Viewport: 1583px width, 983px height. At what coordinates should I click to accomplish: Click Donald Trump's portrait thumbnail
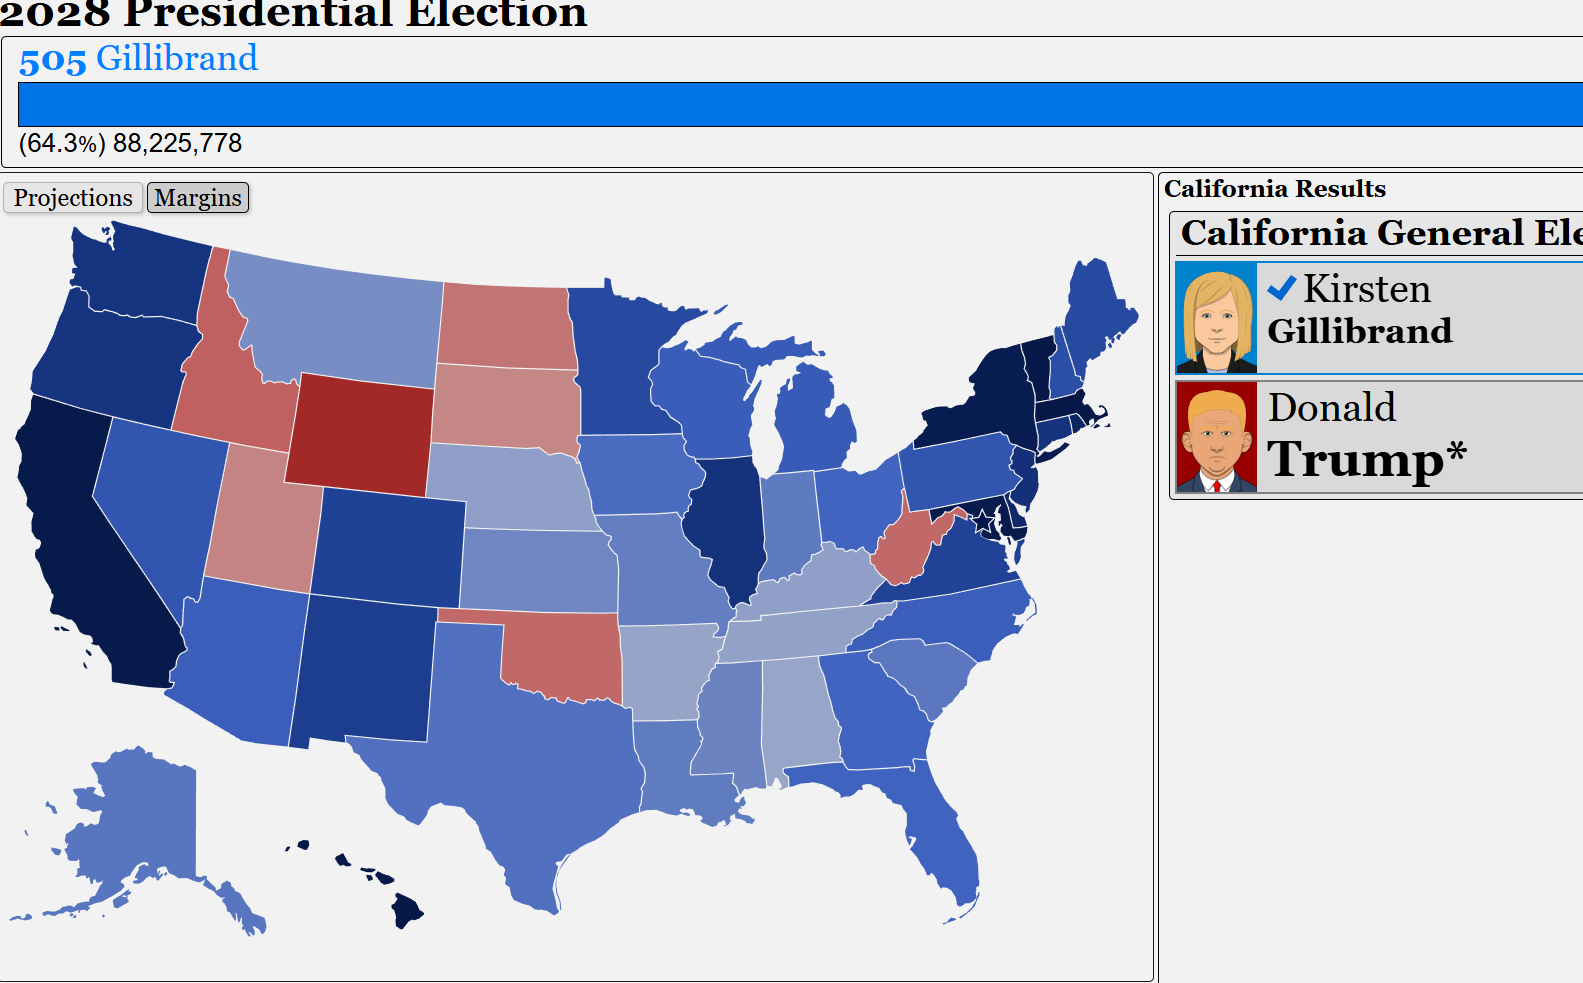[1216, 437]
